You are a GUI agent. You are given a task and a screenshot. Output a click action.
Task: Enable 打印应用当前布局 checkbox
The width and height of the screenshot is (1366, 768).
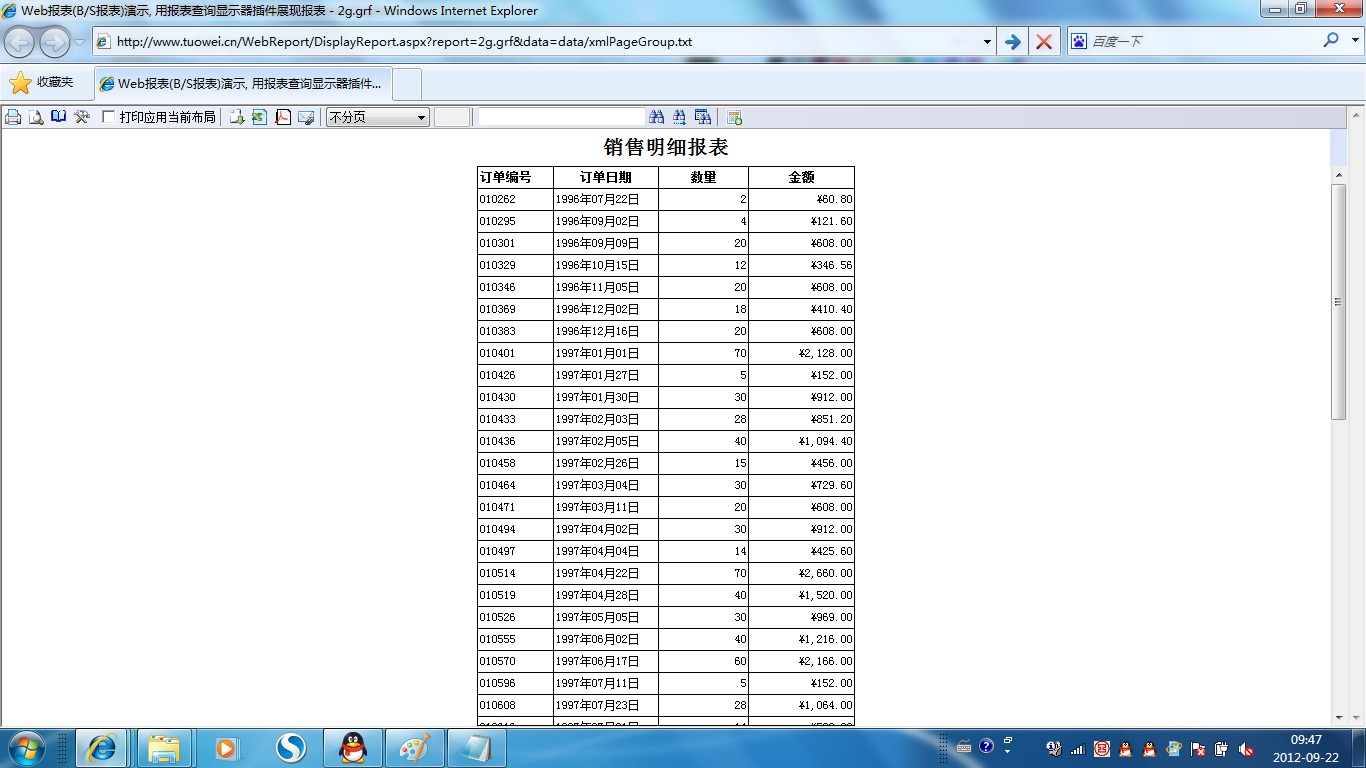point(109,117)
